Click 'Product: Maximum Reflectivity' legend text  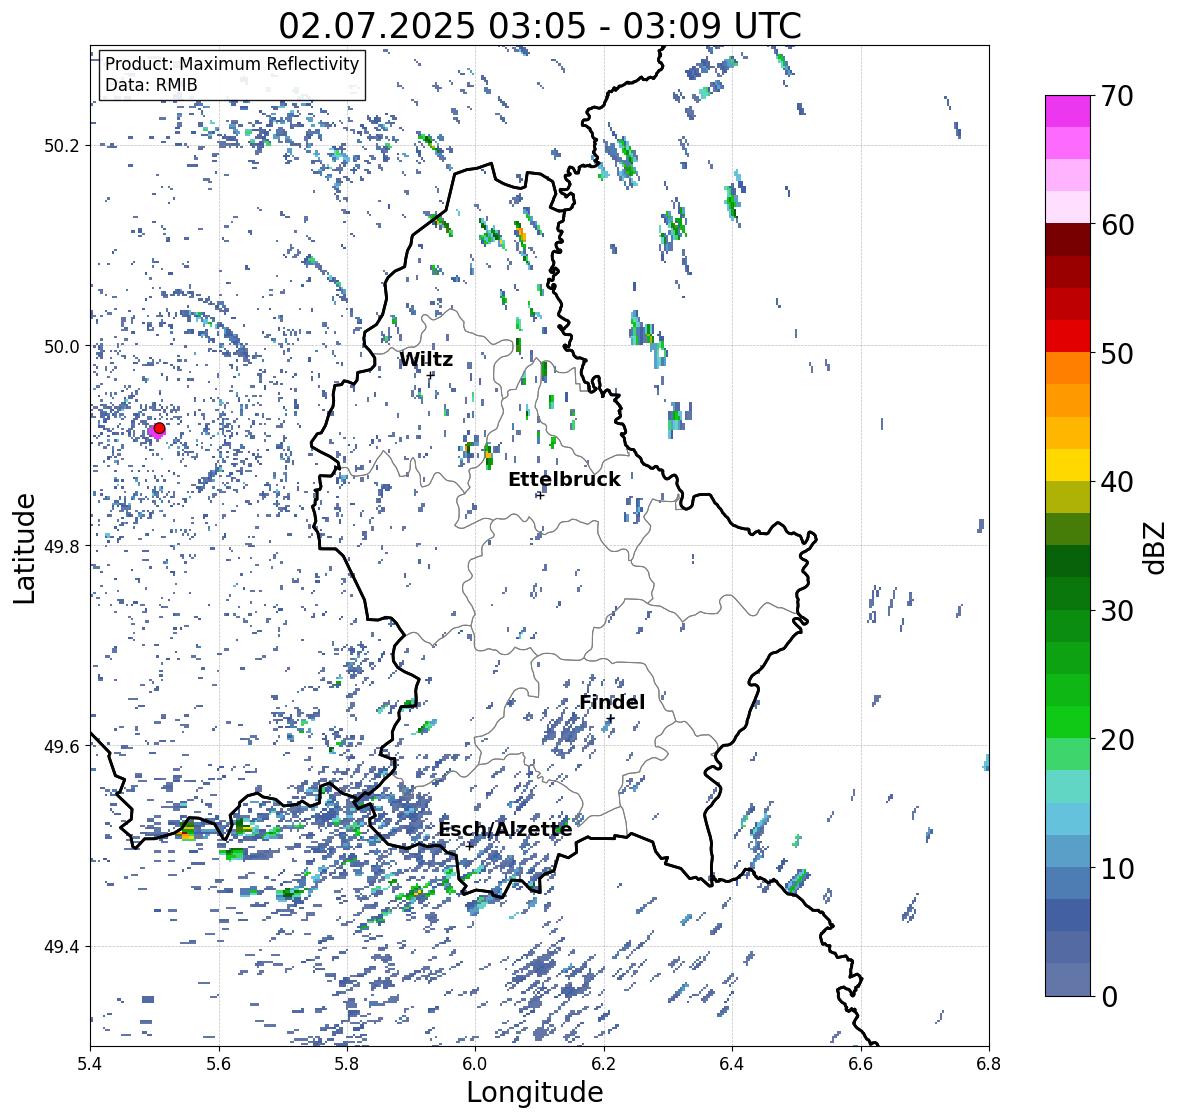click(232, 64)
